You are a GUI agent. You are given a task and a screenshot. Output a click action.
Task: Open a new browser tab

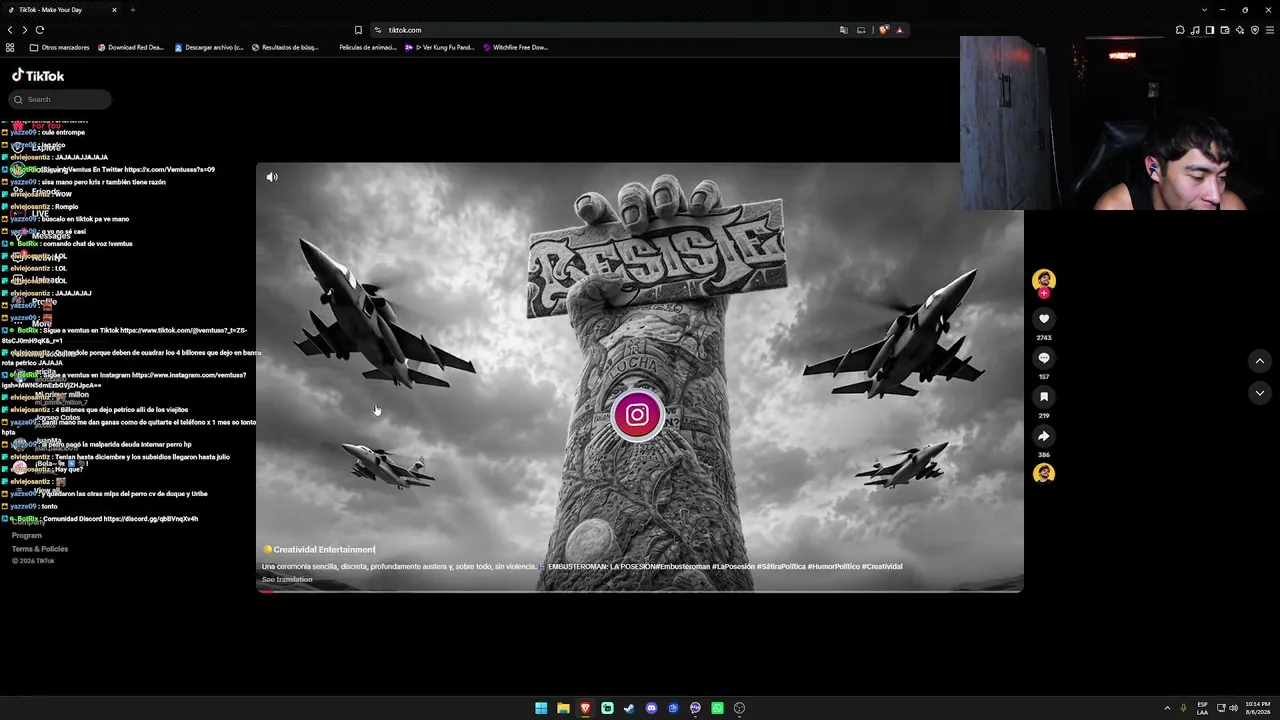132,10
